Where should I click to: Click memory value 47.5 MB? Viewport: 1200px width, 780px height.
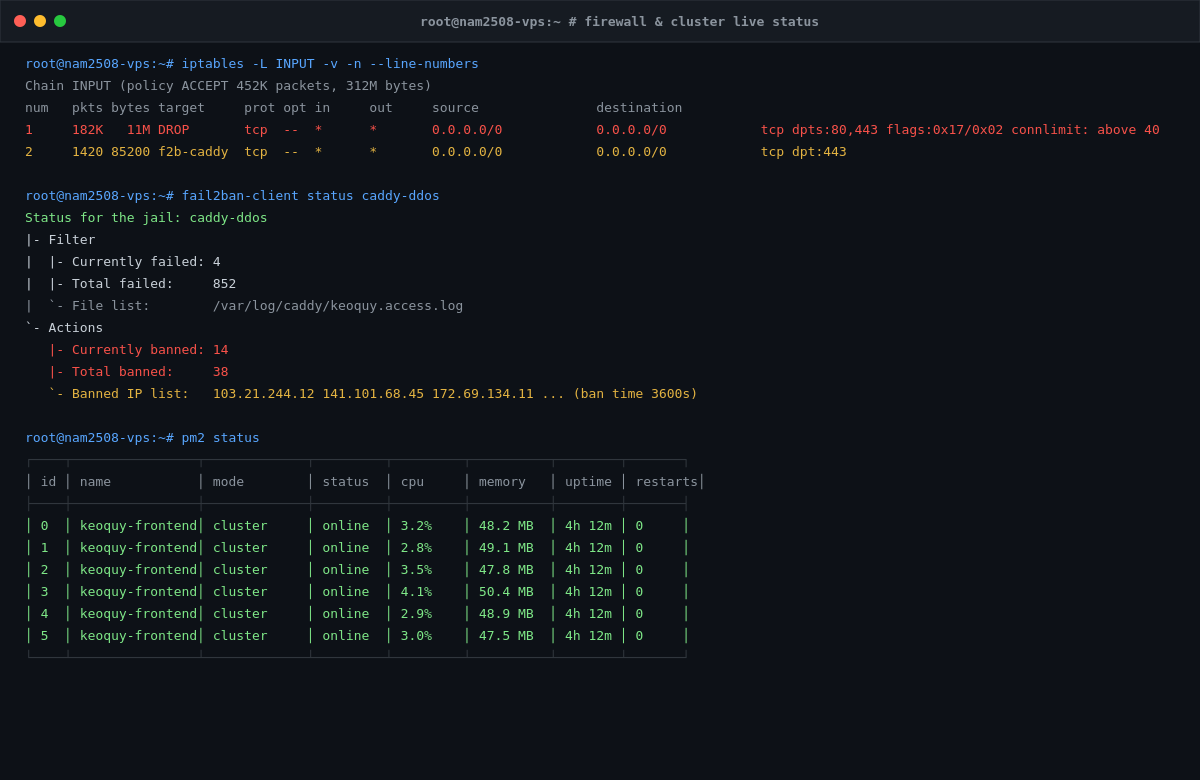(x=506, y=636)
